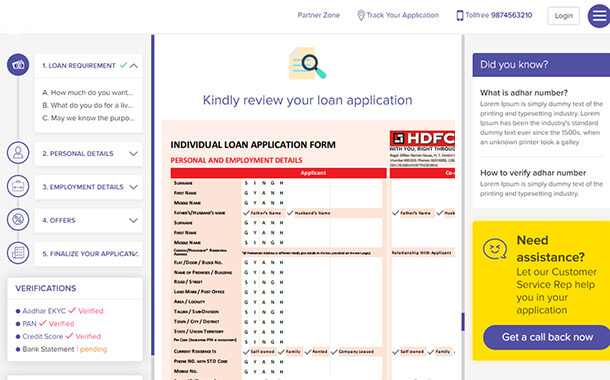This screenshot has width=610, height=380.
Task: Toggle applicant Self owned residence checkbox
Action: coord(246,352)
